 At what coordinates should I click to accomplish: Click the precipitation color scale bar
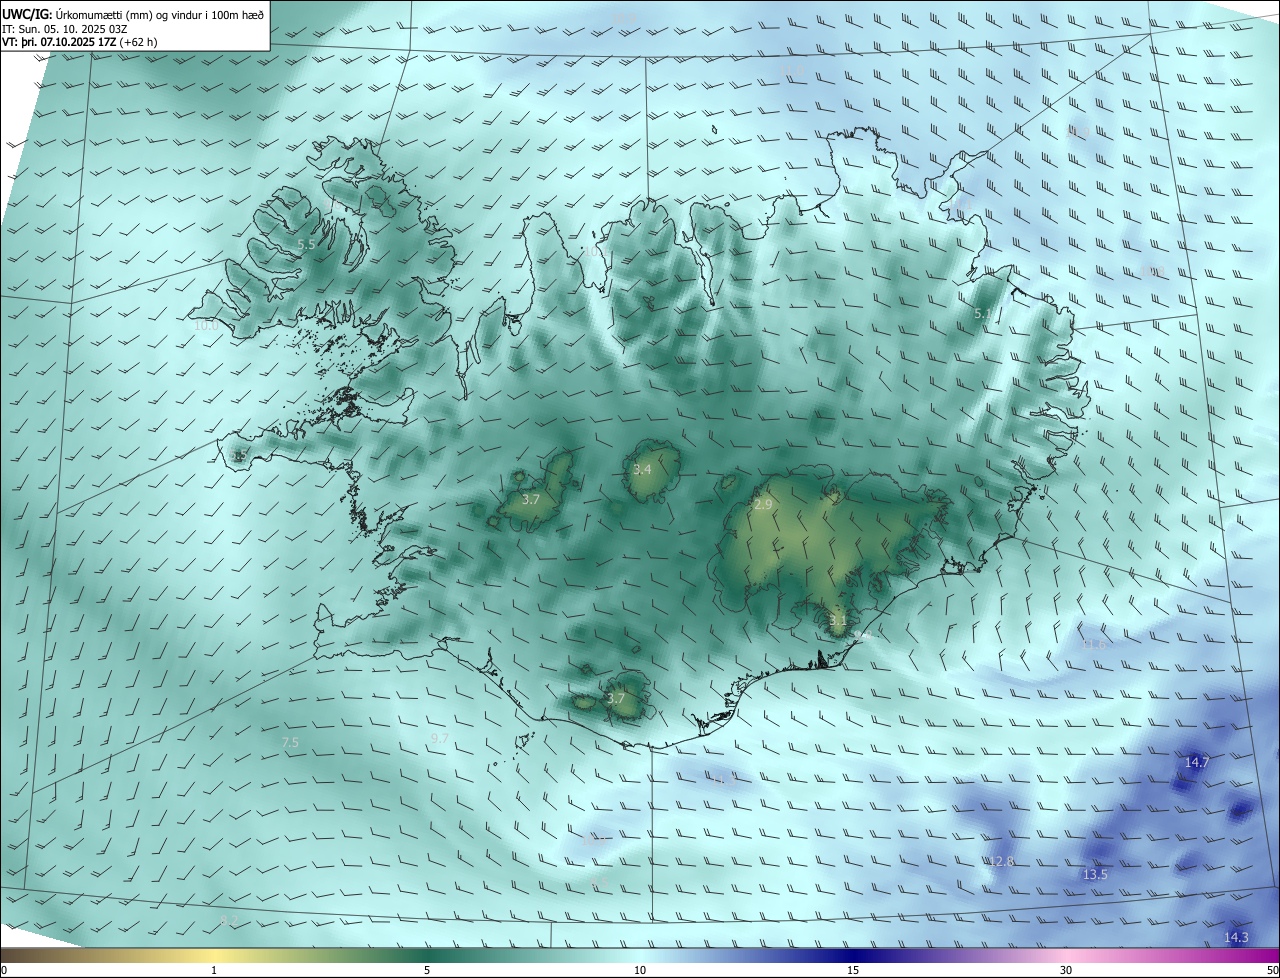[640, 955]
